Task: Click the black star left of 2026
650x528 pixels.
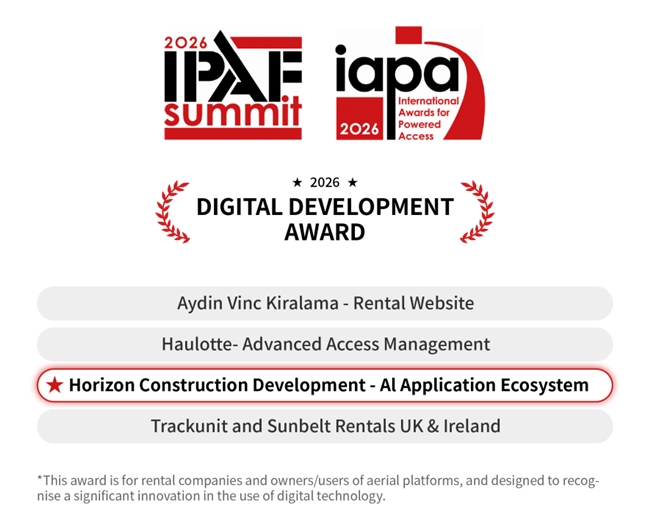Action: (x=297, y=183)
